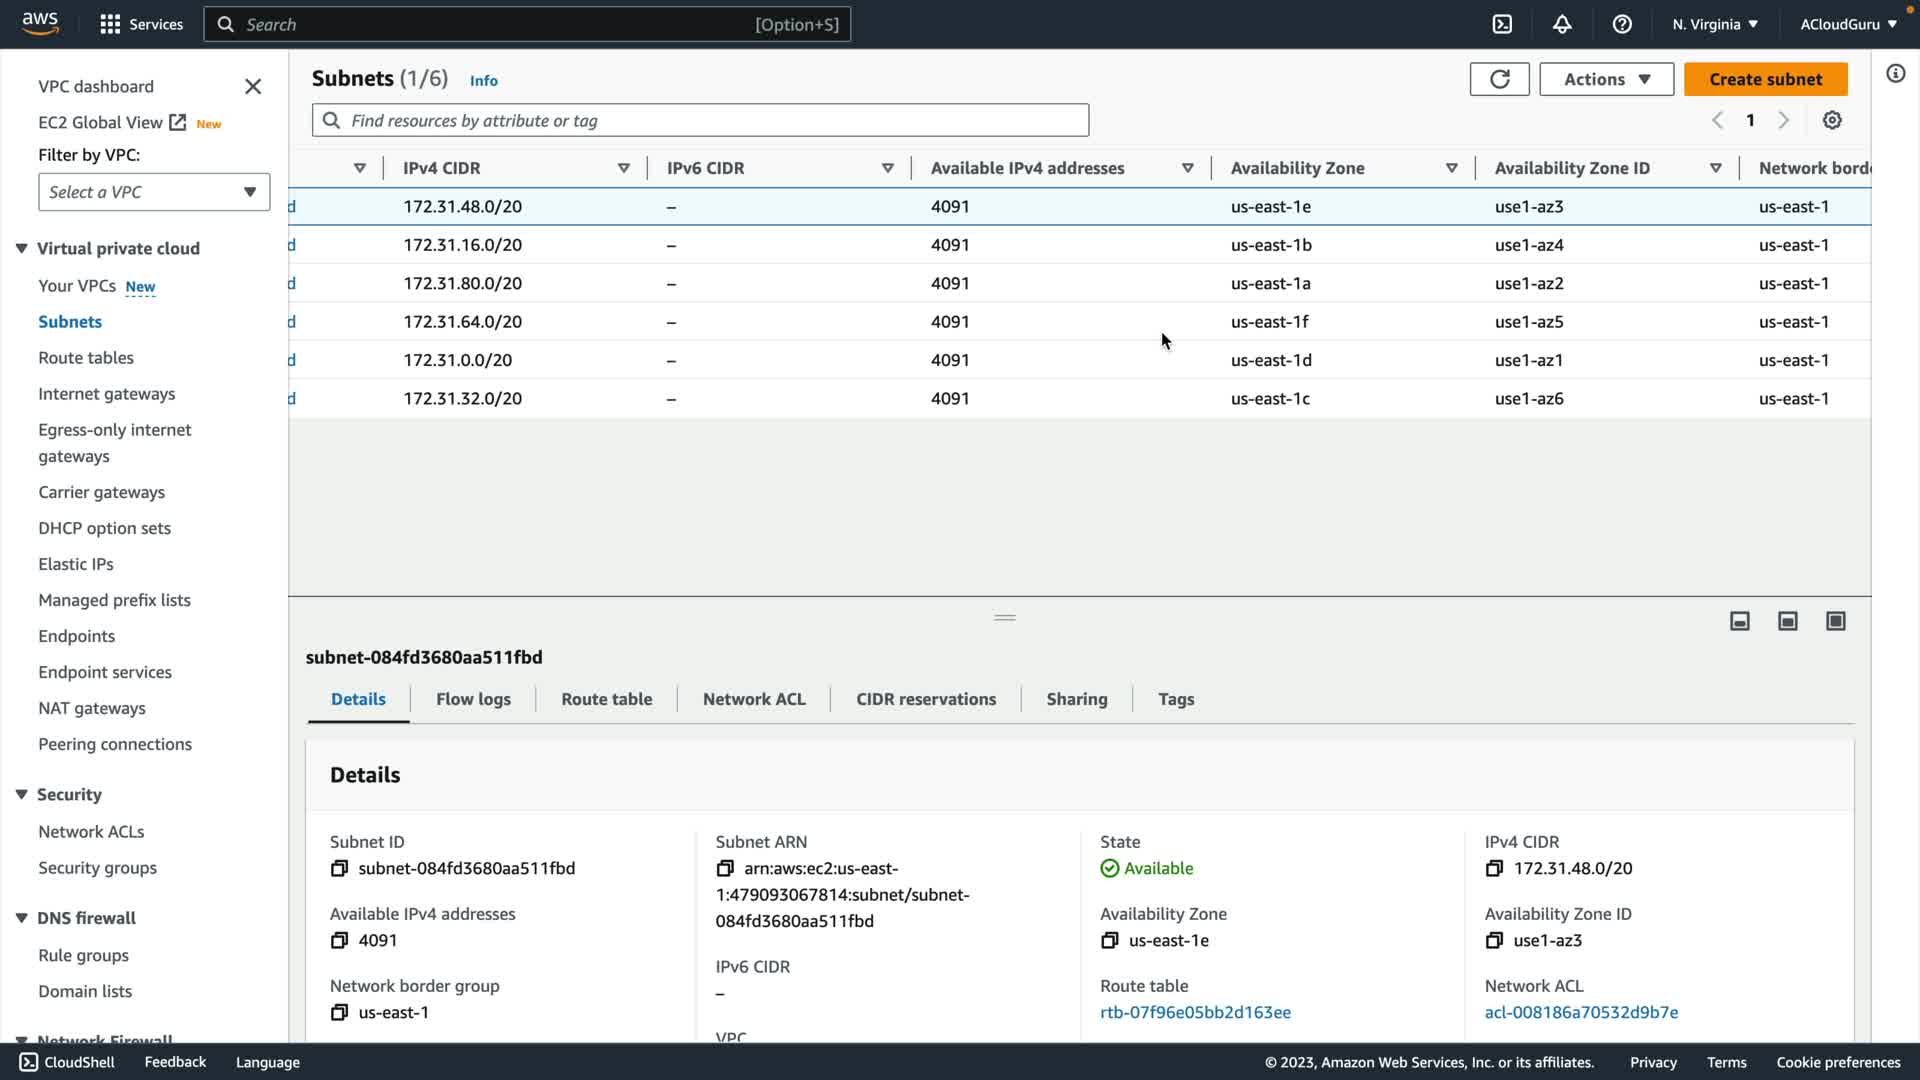Refresh the subnets list
The image size is (1920, 1080).
tap(1499, 79)
